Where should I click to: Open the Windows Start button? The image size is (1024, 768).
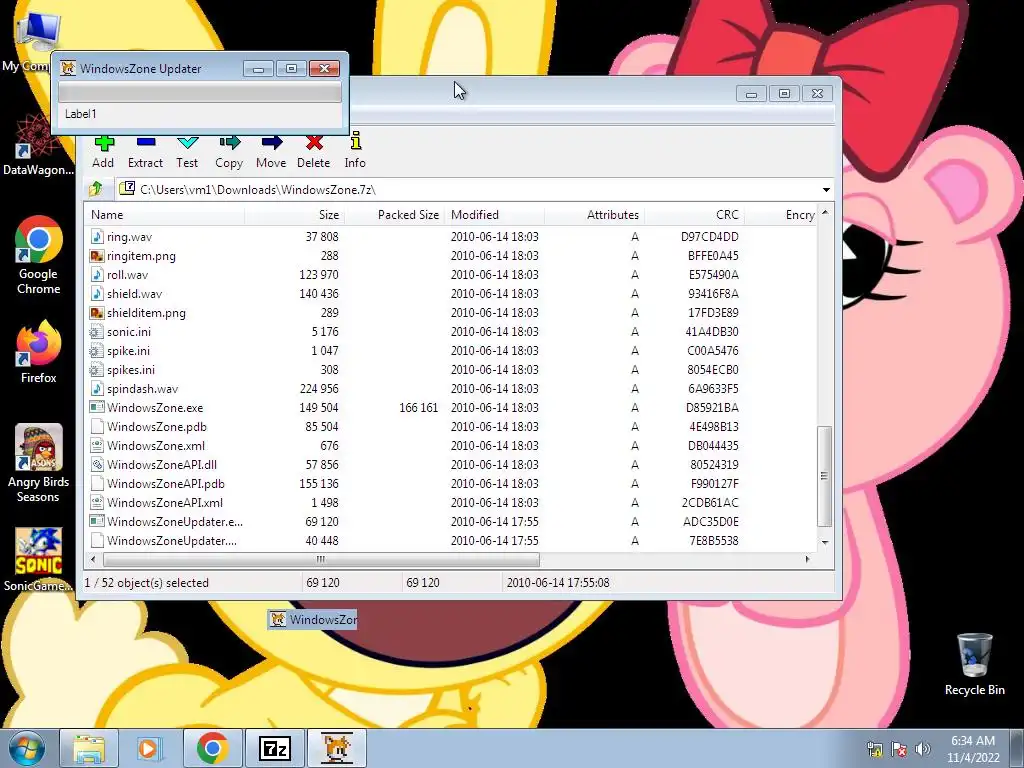[x=27, y=748]
